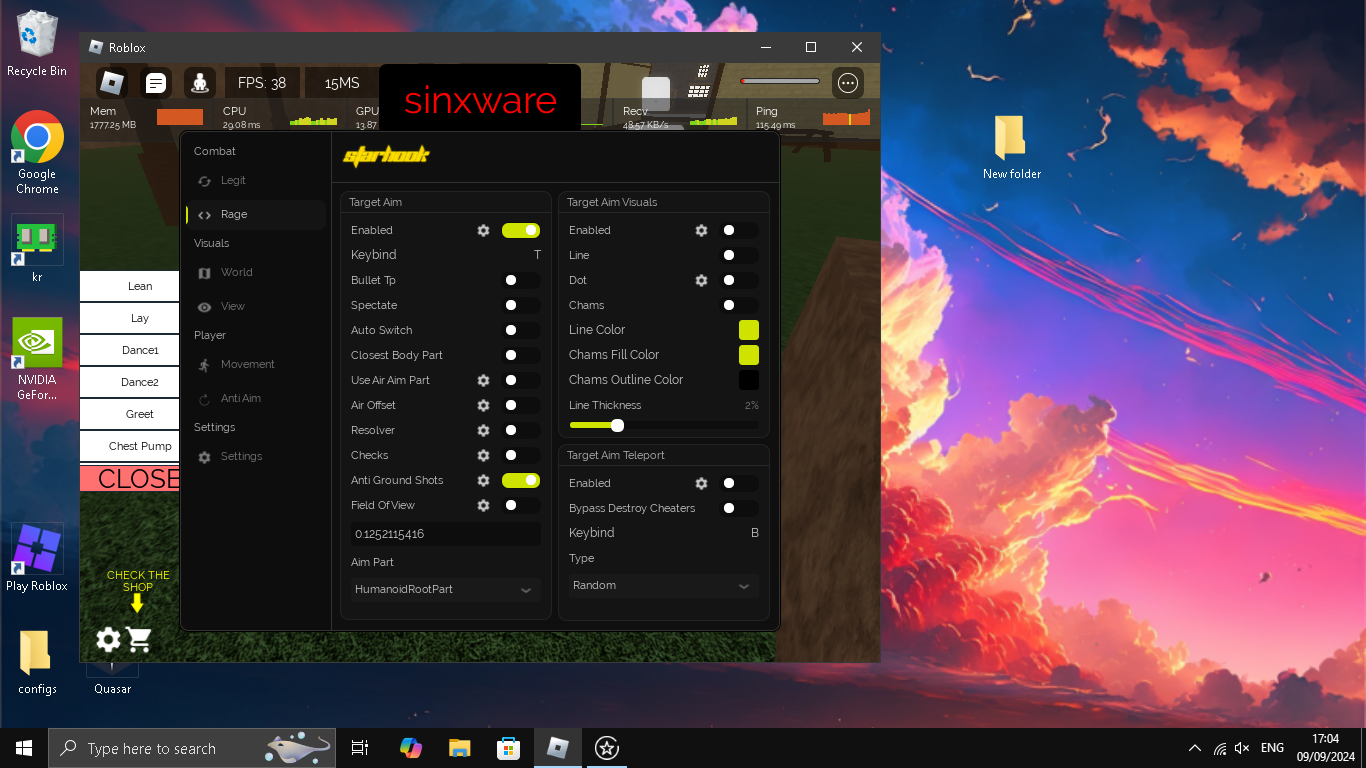Image resolution: width=1366 pixels, height=768 pixels.
Task: Open the Chams Fill Color swatch
Action: pyautogui.click(x=749, y=355)
